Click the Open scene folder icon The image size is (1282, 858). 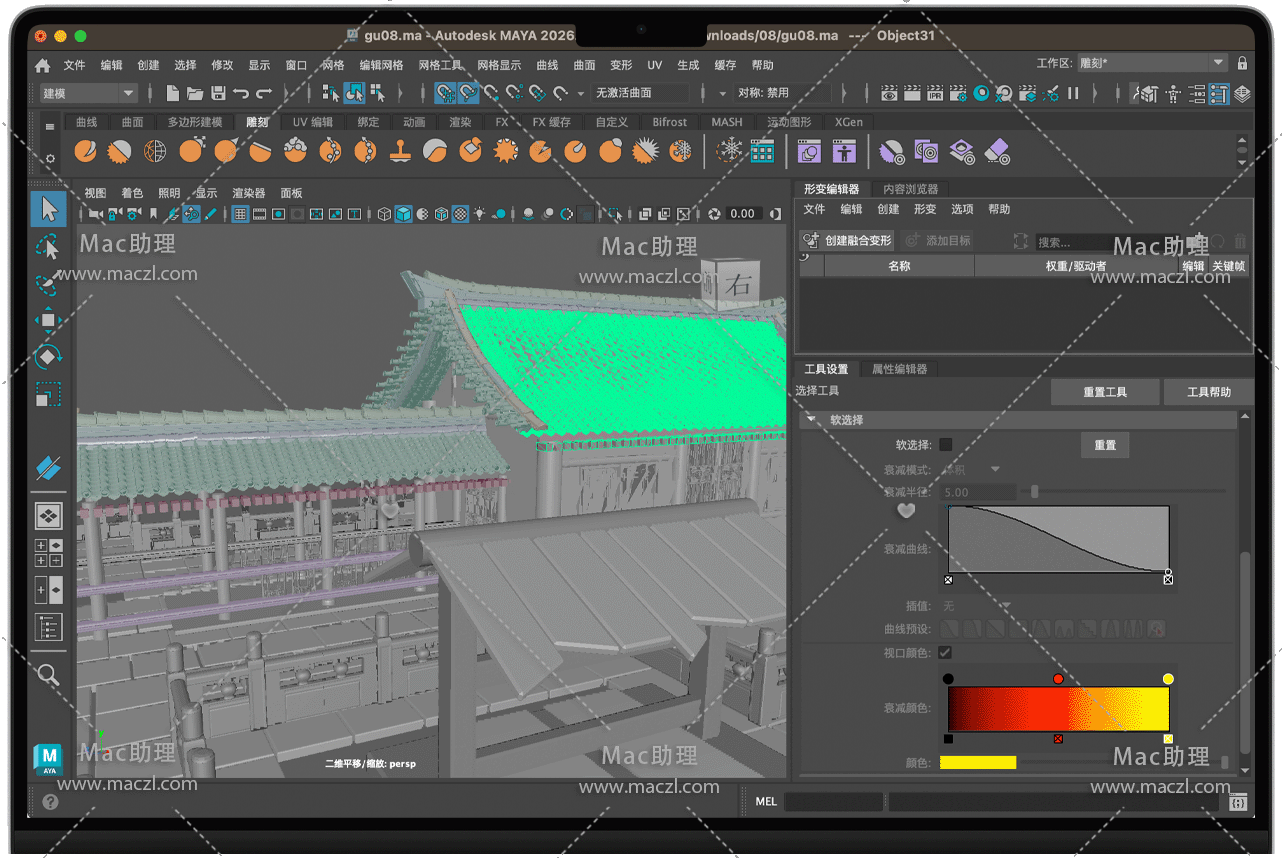[195, 93]
